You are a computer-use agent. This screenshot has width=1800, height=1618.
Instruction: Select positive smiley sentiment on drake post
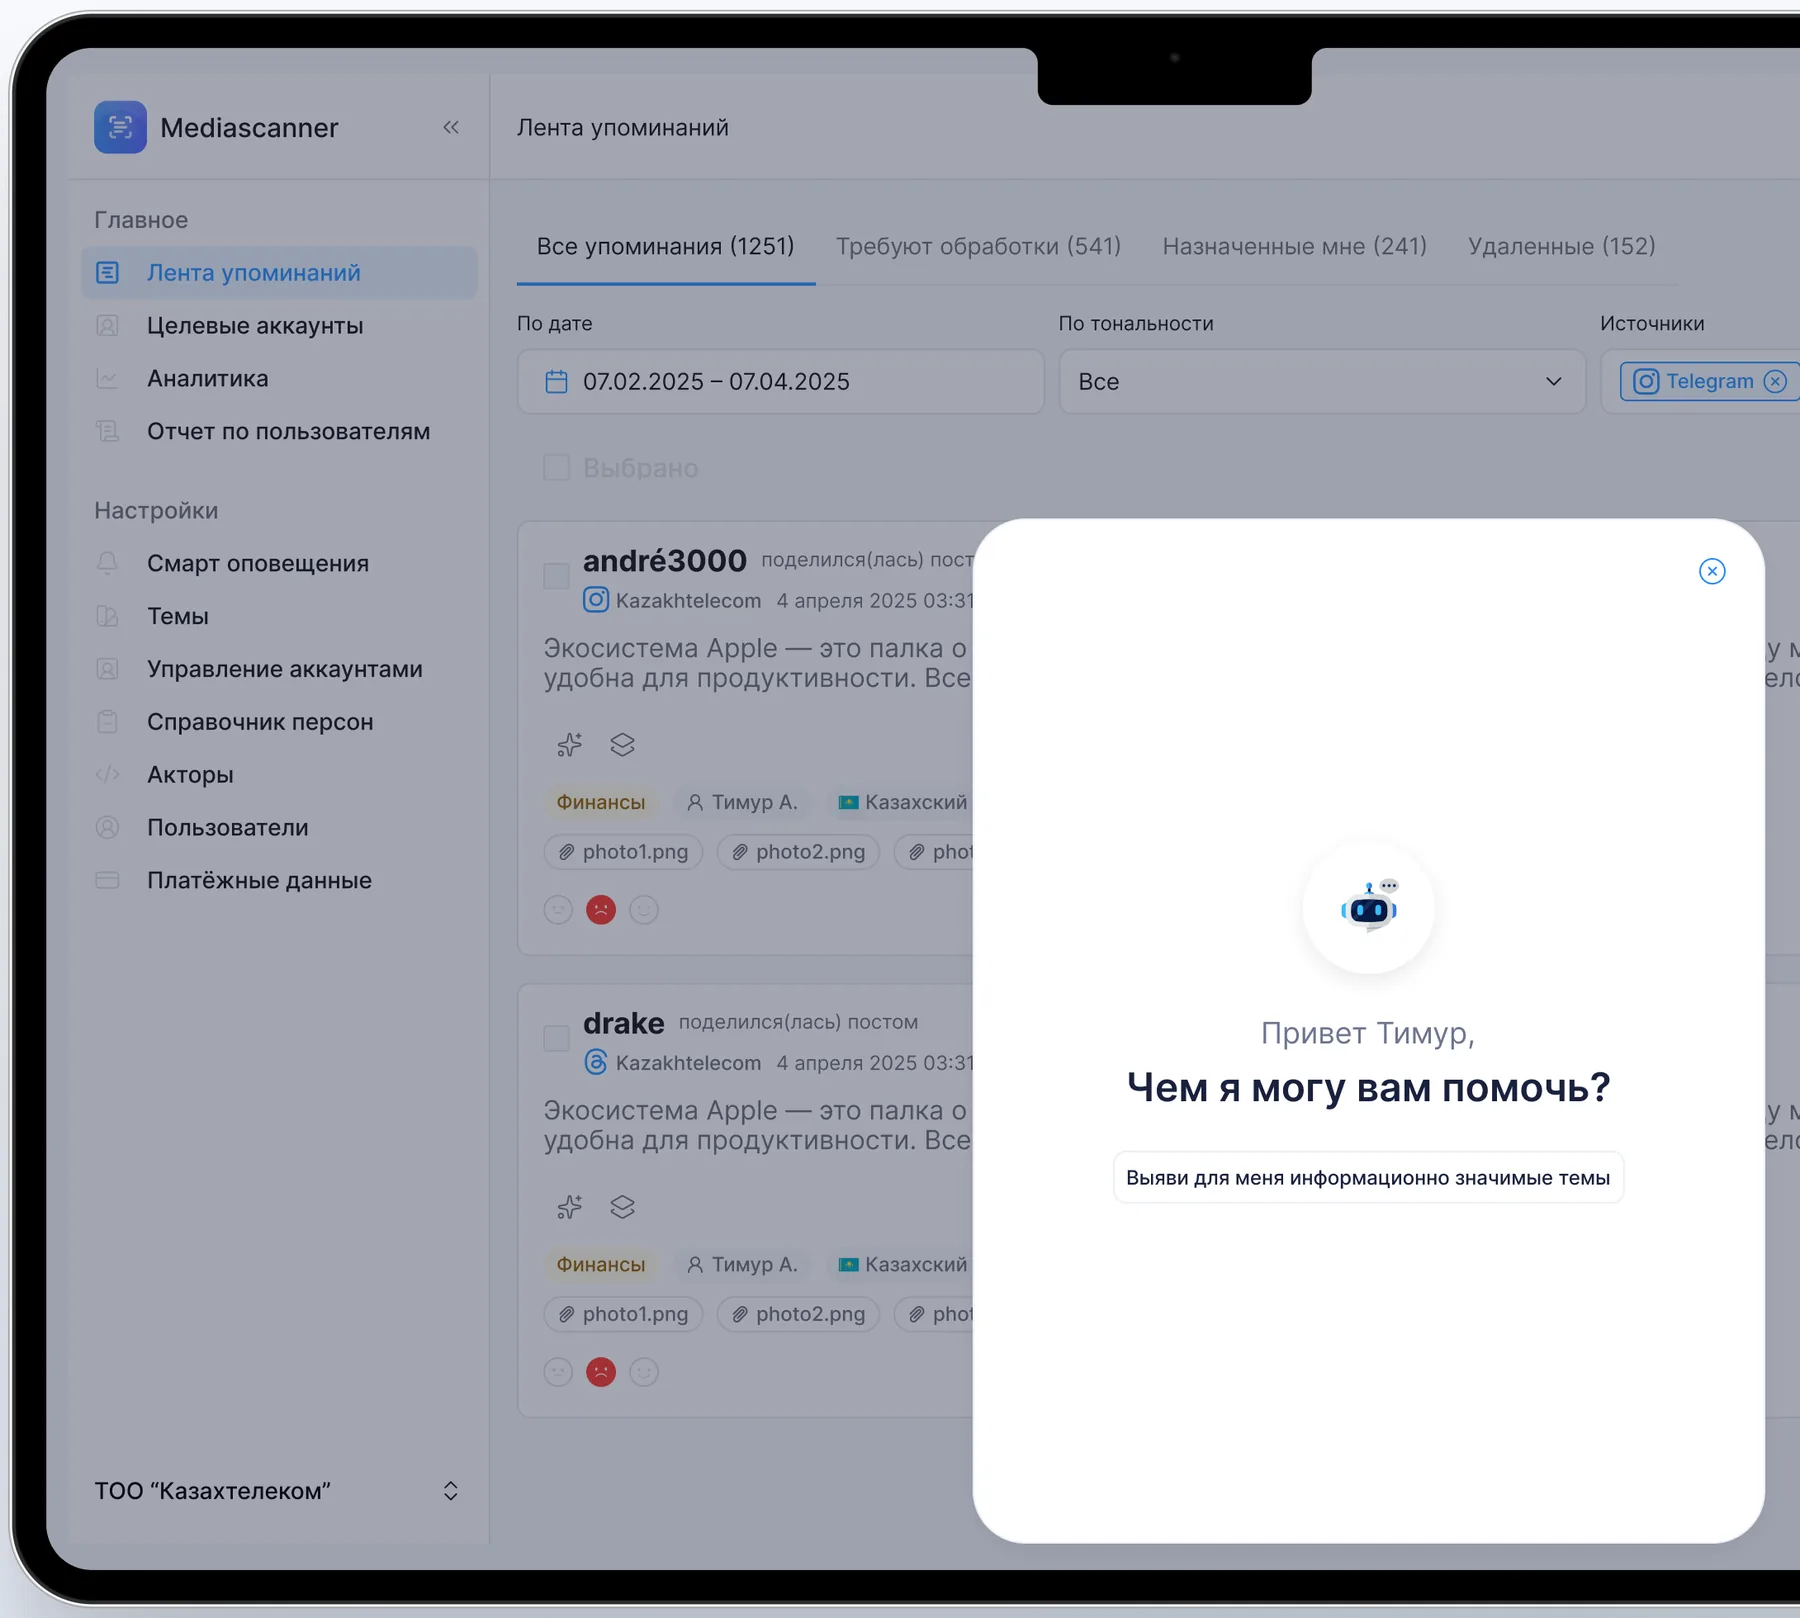pyautogui.click(x=644, y=1372)
